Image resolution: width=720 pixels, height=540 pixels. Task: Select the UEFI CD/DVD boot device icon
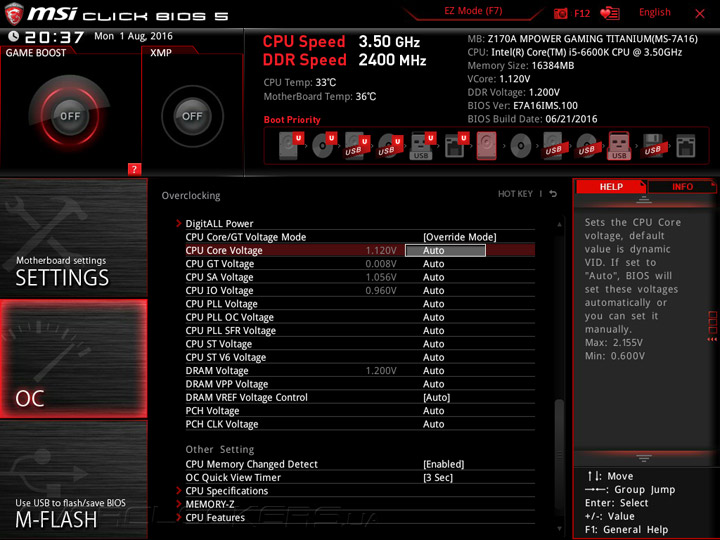(x=324, y=146)
